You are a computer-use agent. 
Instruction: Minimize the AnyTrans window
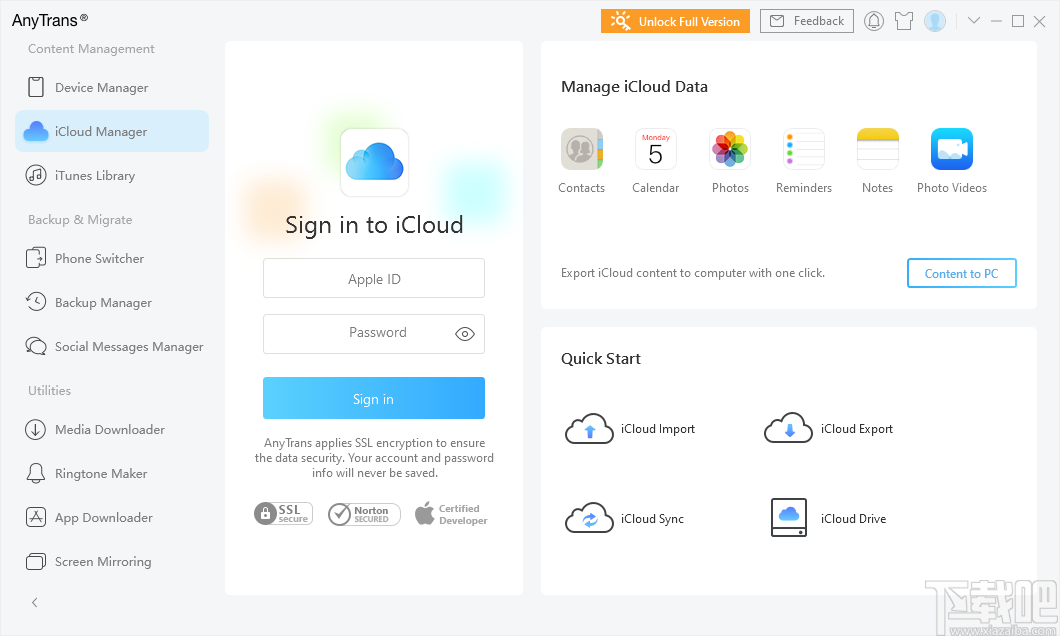996,21
